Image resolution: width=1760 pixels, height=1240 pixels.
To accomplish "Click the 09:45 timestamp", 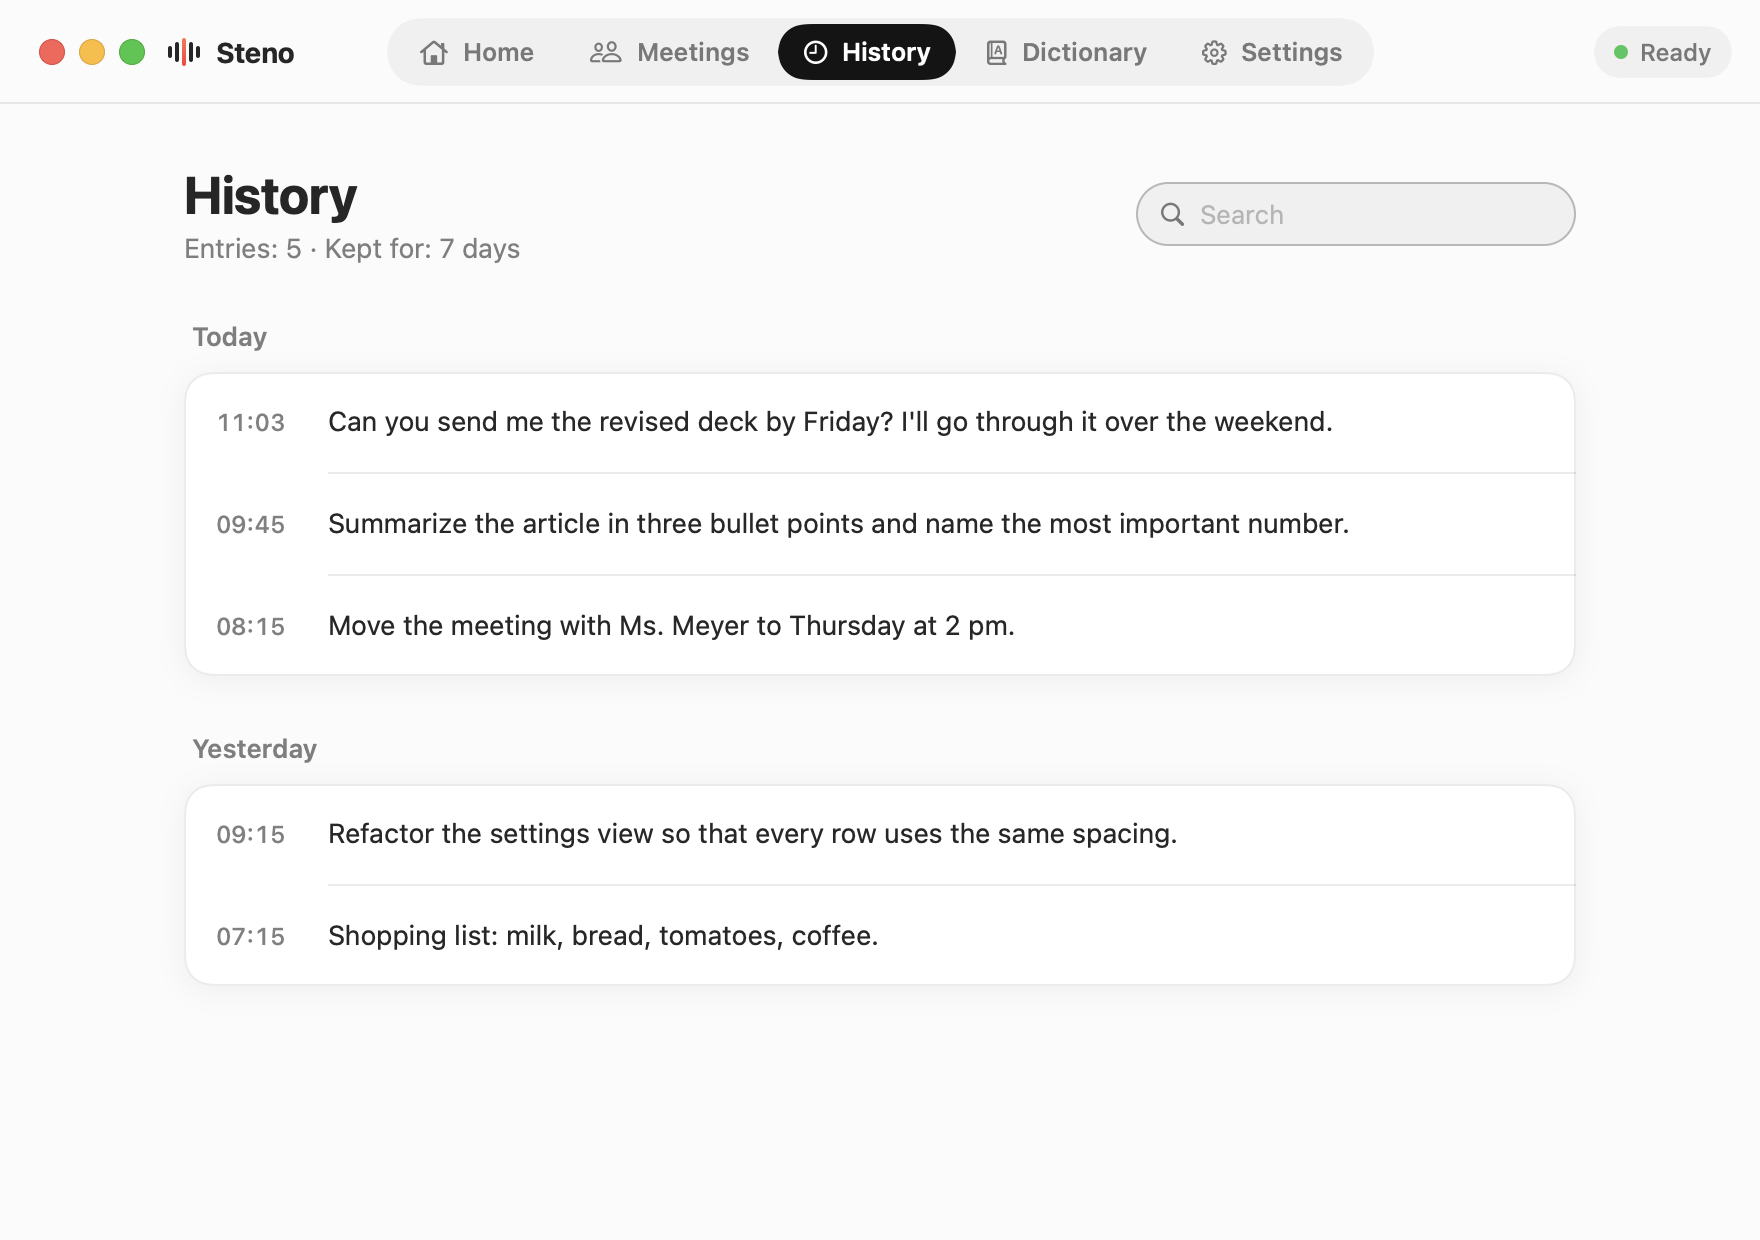I will coord(251,524).
